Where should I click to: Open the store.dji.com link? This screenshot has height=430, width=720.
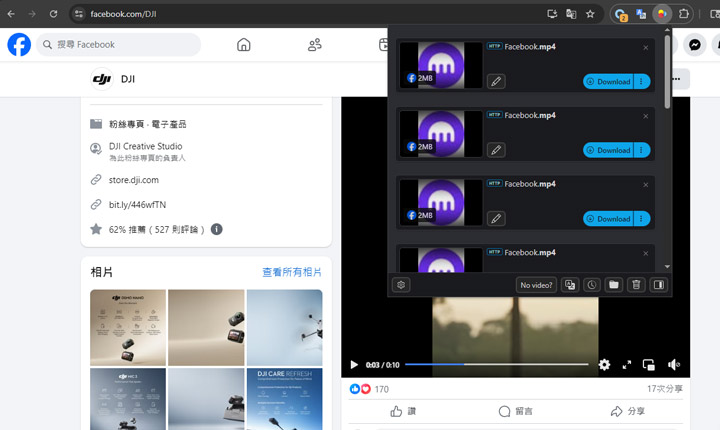click(134, 180)
